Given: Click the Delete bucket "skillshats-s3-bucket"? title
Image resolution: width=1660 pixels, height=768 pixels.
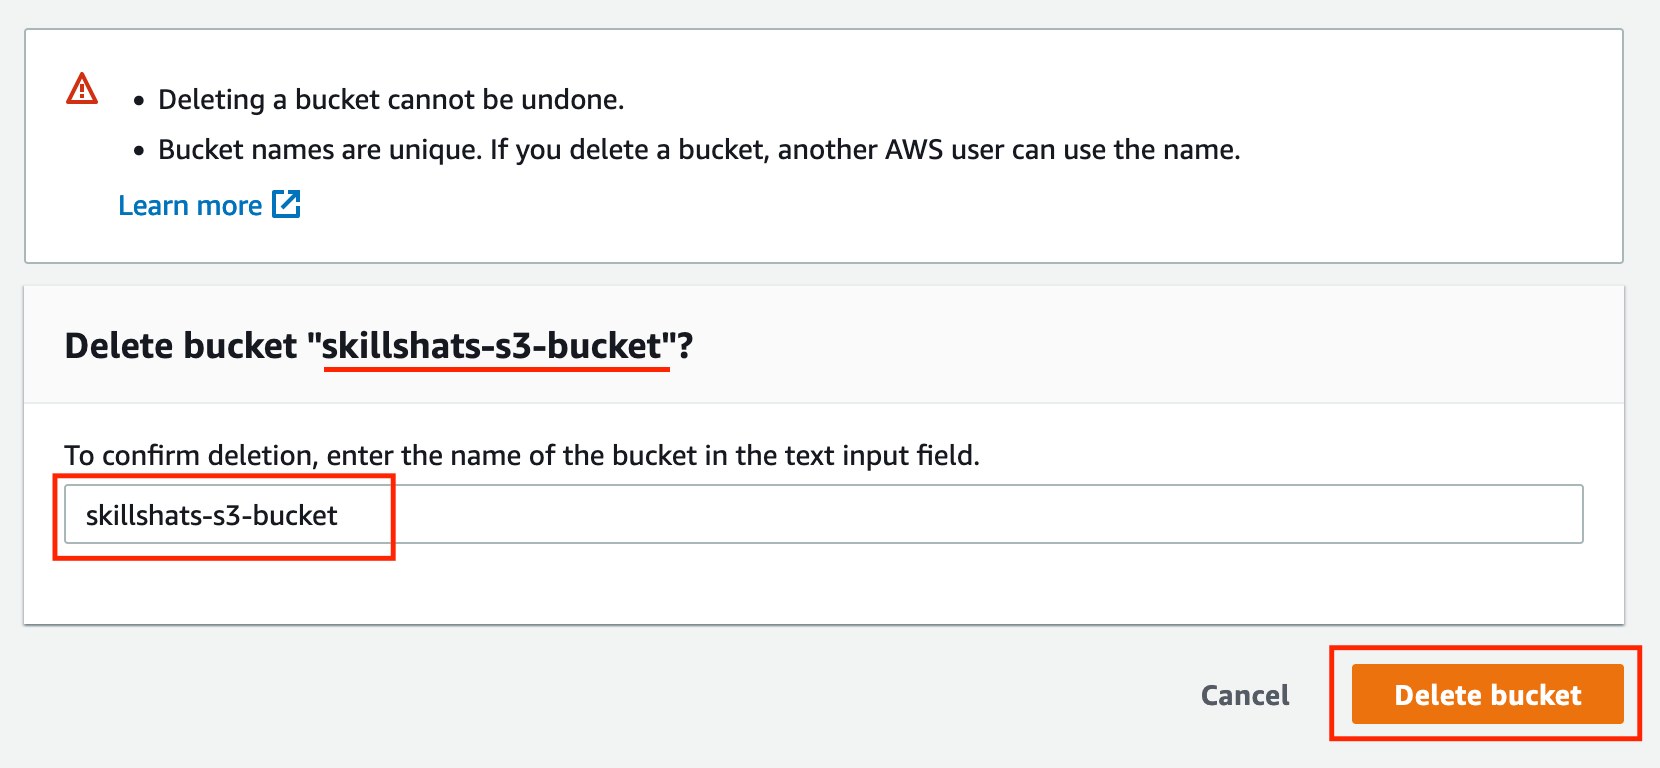Looking at the screenshot, I should pos(380,345).
